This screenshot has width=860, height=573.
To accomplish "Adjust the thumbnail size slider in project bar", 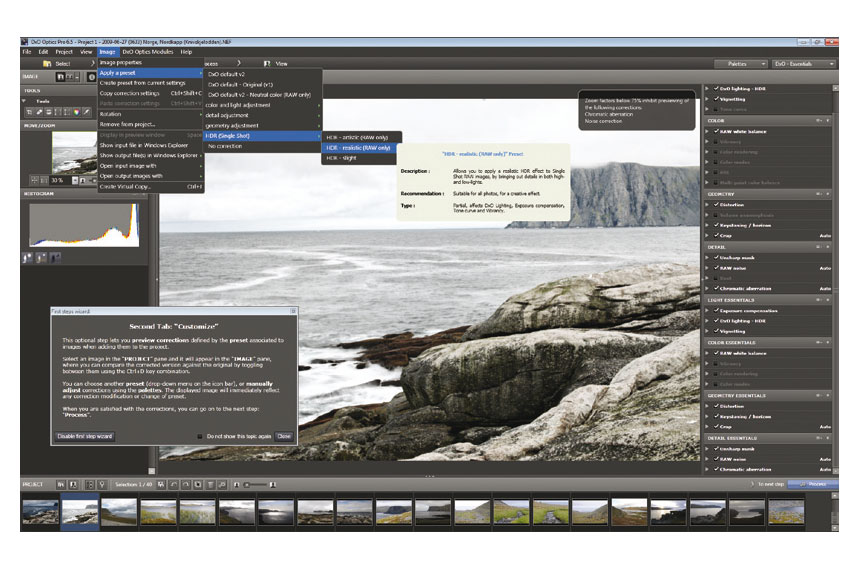I will coord(253,483).
